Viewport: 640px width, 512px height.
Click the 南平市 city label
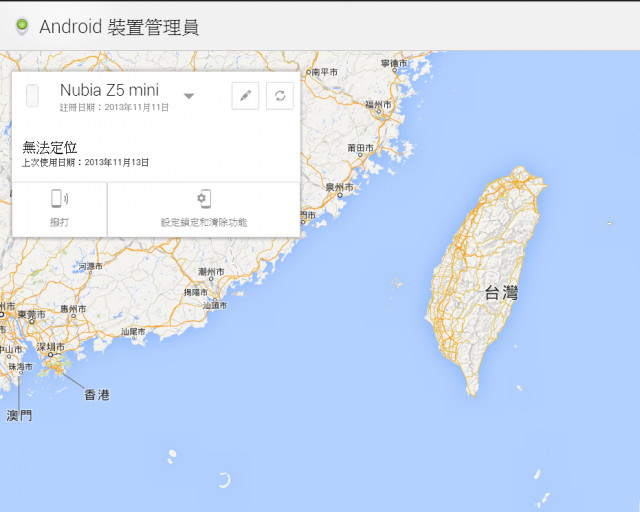coord(324,72)
